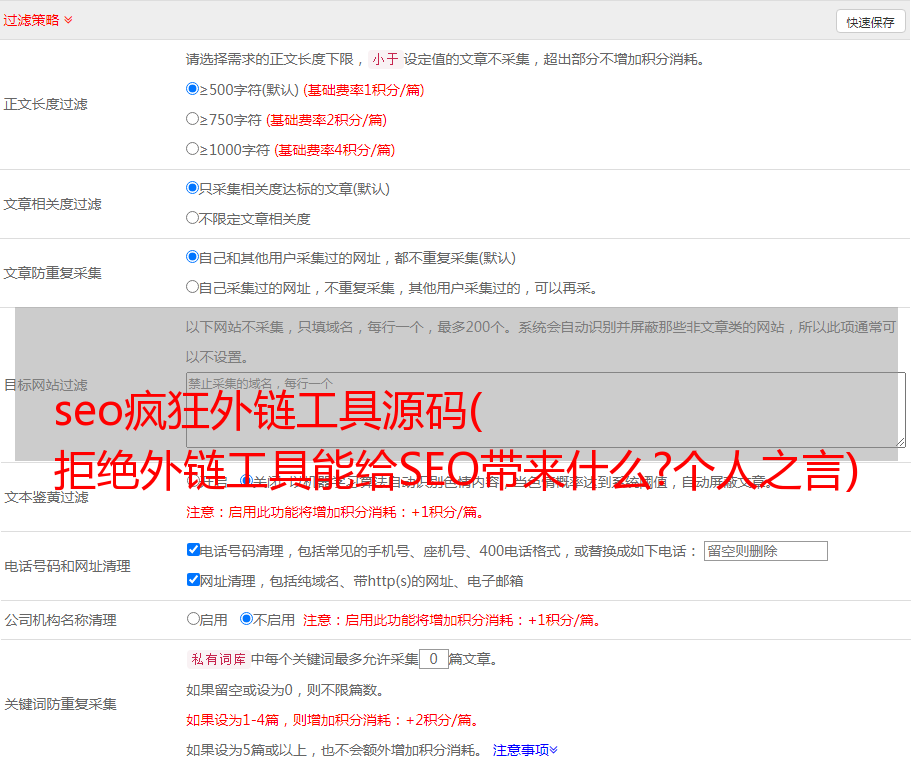Click the 正文长度过滤 label
The image size is (912, 768).
[46, 104]
